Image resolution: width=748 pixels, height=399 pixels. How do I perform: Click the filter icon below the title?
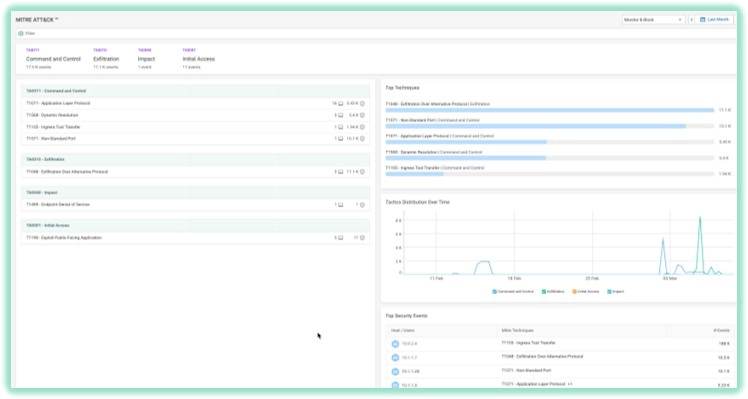coord(21,33)
